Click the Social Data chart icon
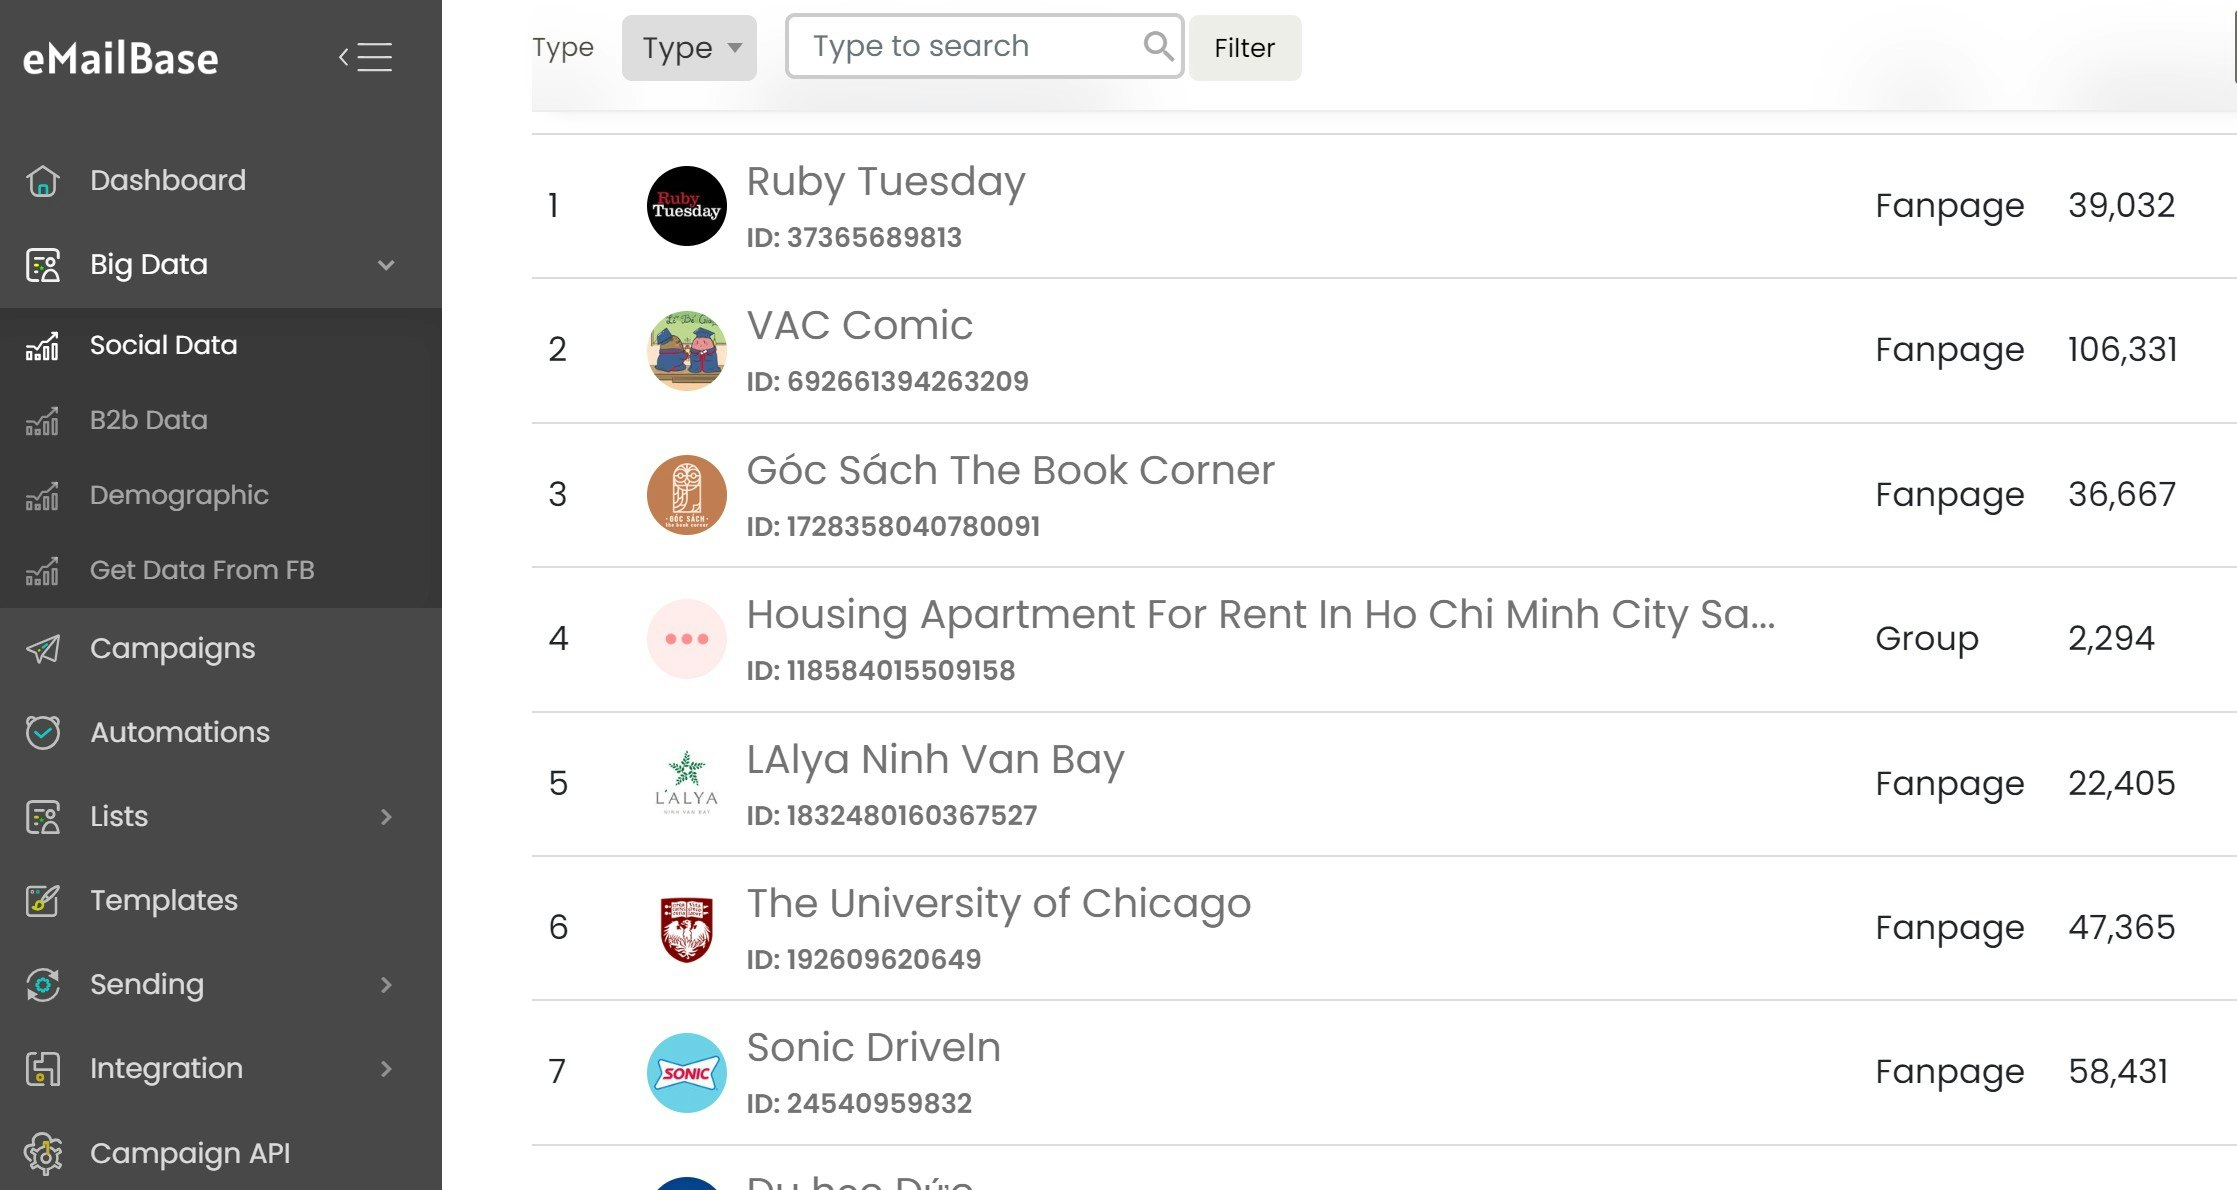This screenshot has width=2237, height=1190. pos(43,346)
